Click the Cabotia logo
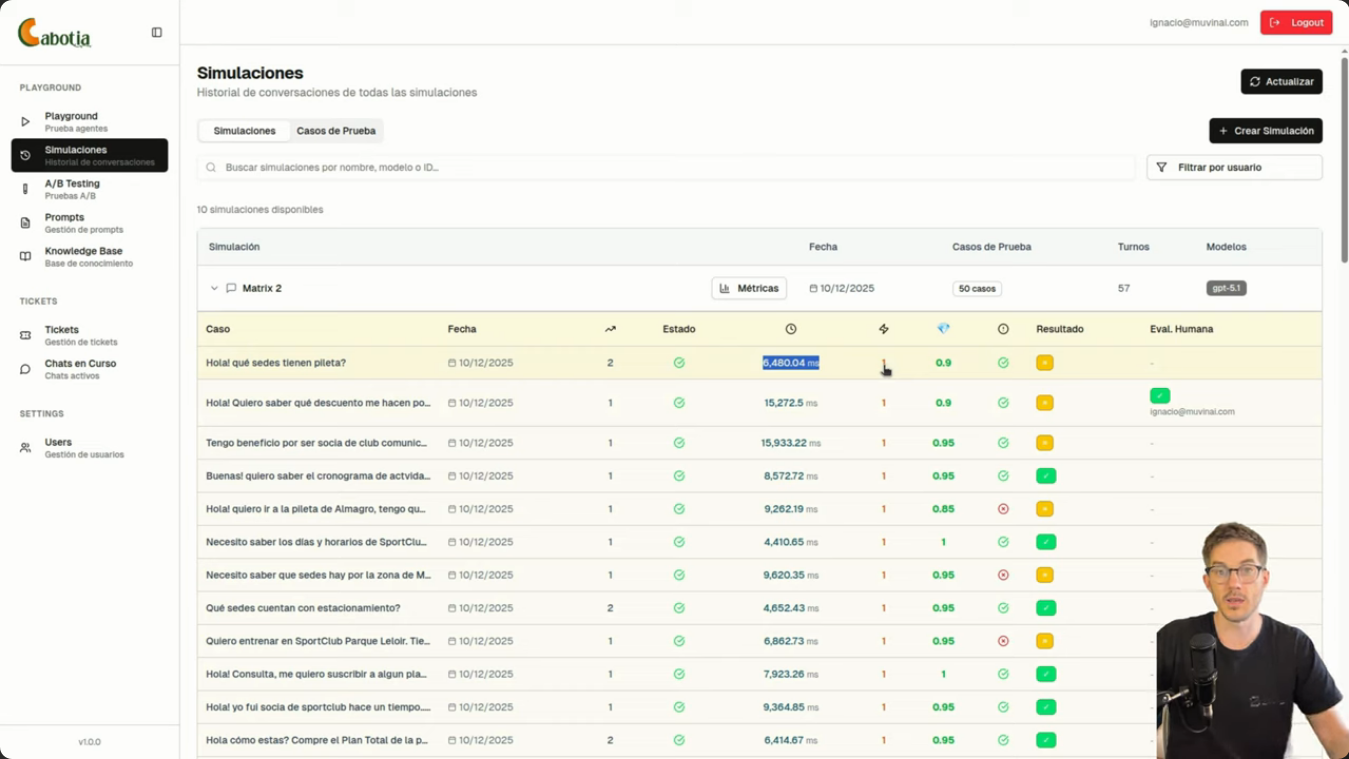The image size is (1349, 759). 55,34
